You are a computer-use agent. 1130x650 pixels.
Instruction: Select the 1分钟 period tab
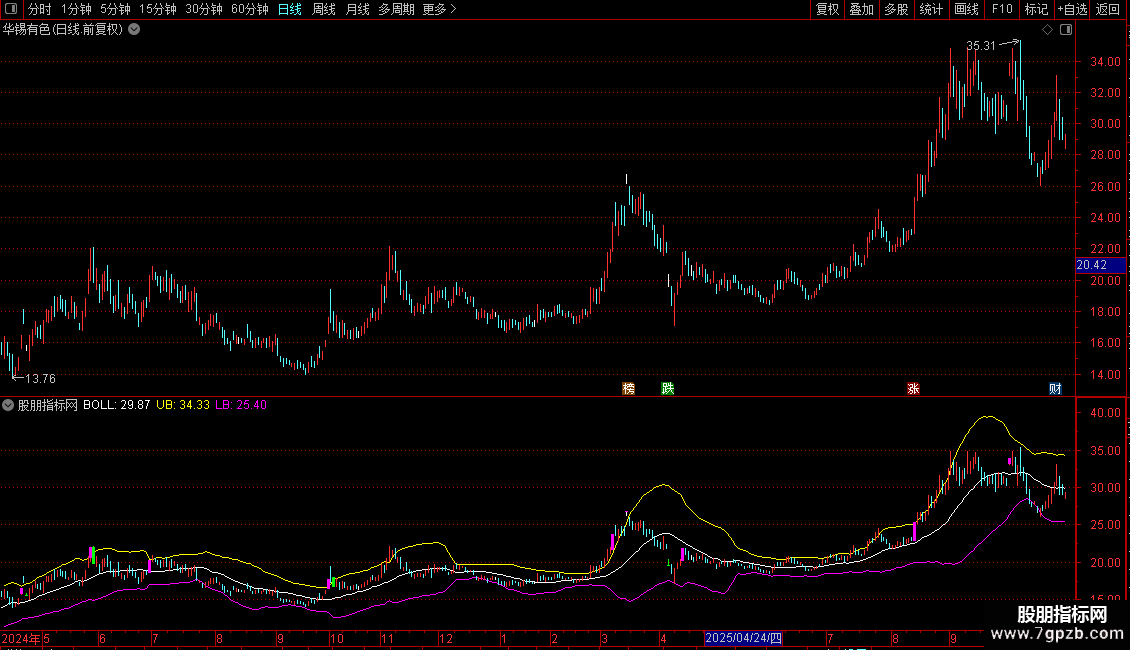pos(76,9)
